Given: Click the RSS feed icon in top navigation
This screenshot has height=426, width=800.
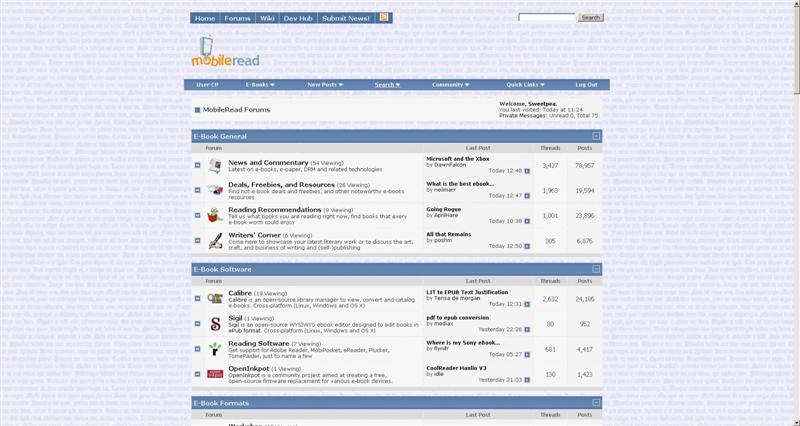Looking at the screenshot, I should coord(384,17).
